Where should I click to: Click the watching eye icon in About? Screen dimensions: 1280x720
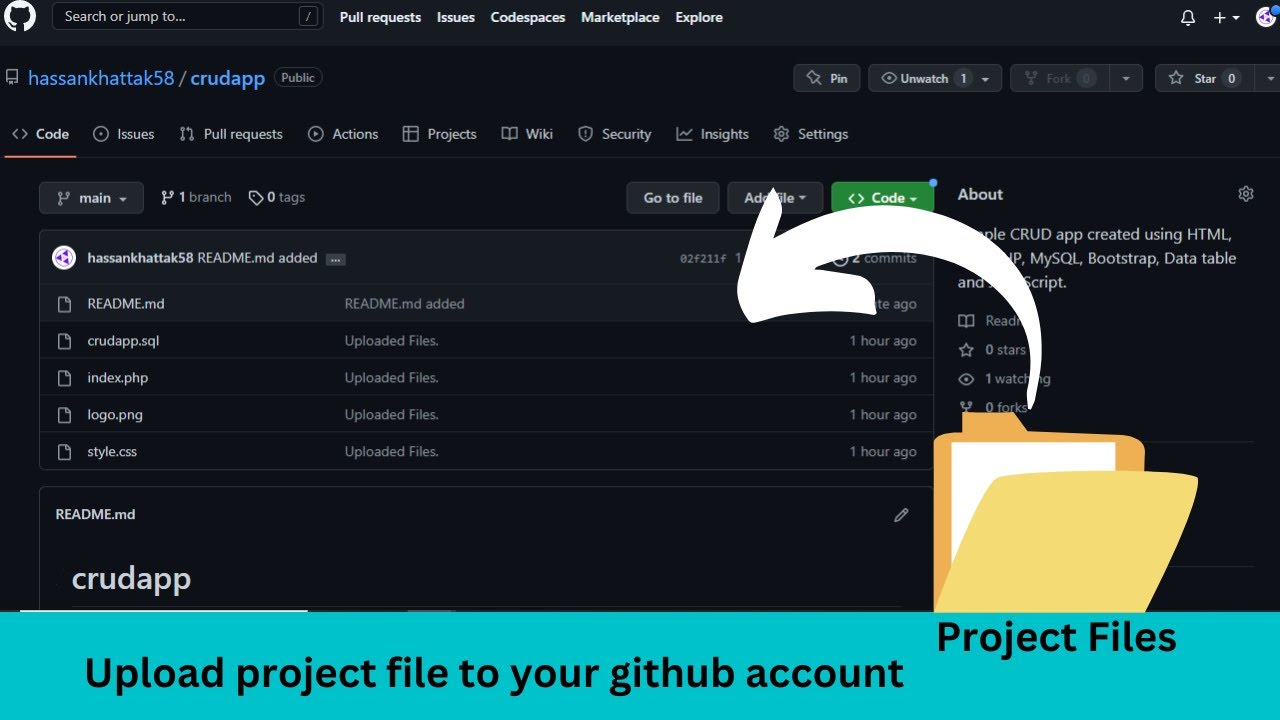coord(966,379)
